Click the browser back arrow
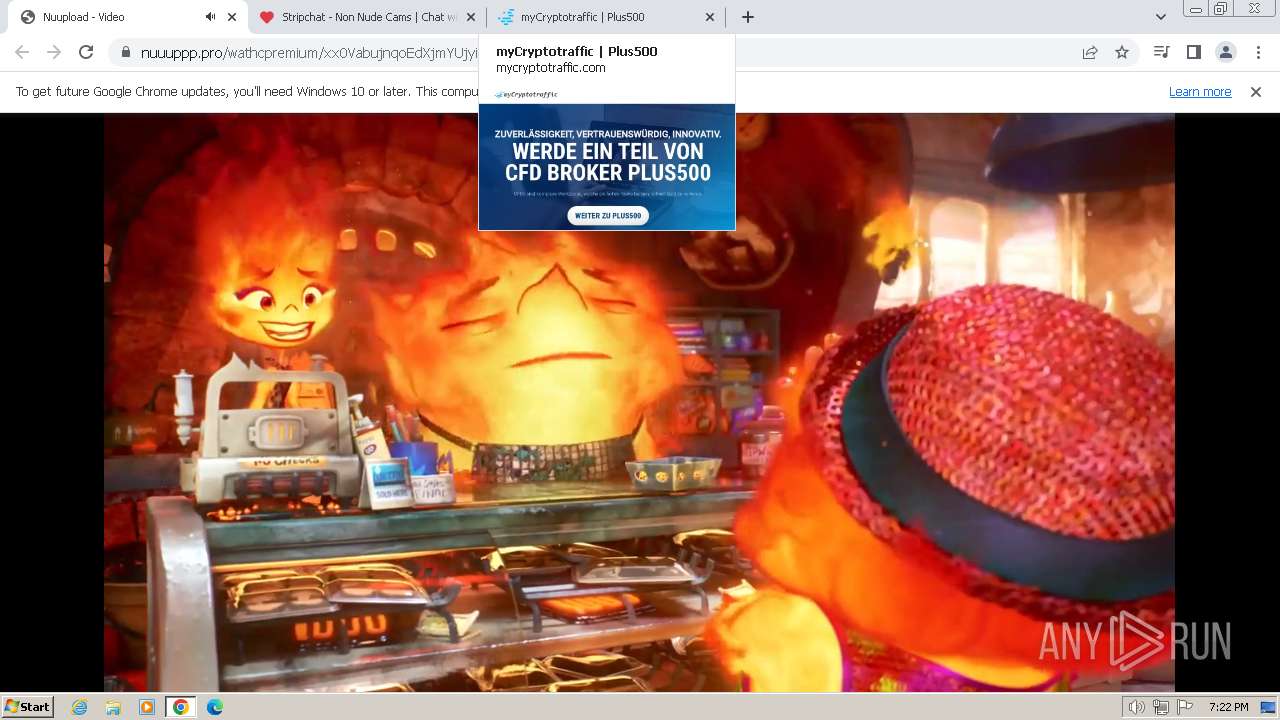The width and height of the screenshot is (1280, 720). coord(22,52)
